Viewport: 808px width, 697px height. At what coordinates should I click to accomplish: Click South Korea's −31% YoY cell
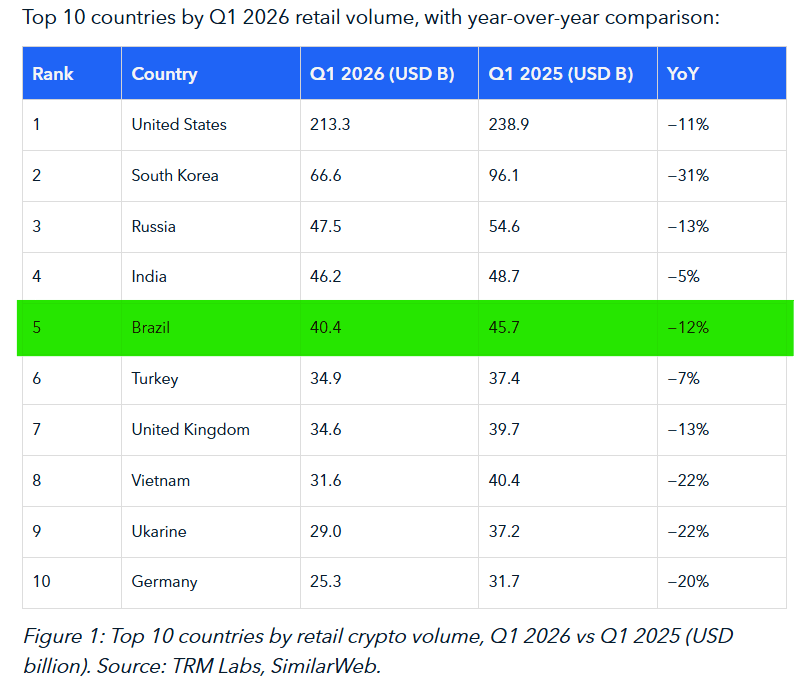pos(688,176)
